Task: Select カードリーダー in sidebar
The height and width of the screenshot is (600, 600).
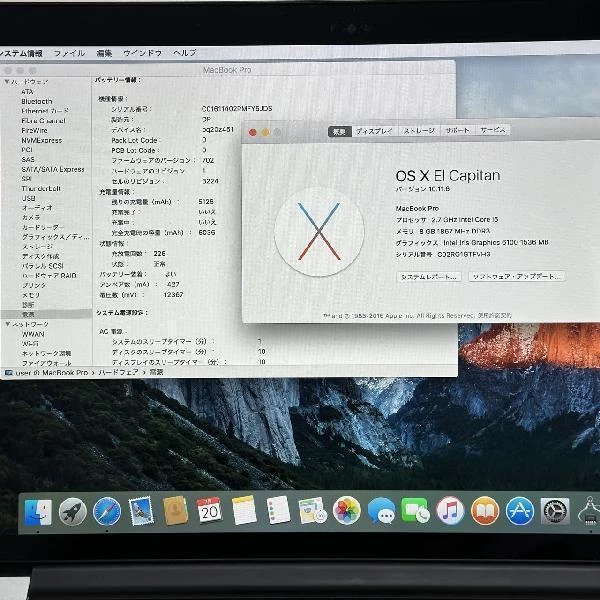Action: click(43, 227)
